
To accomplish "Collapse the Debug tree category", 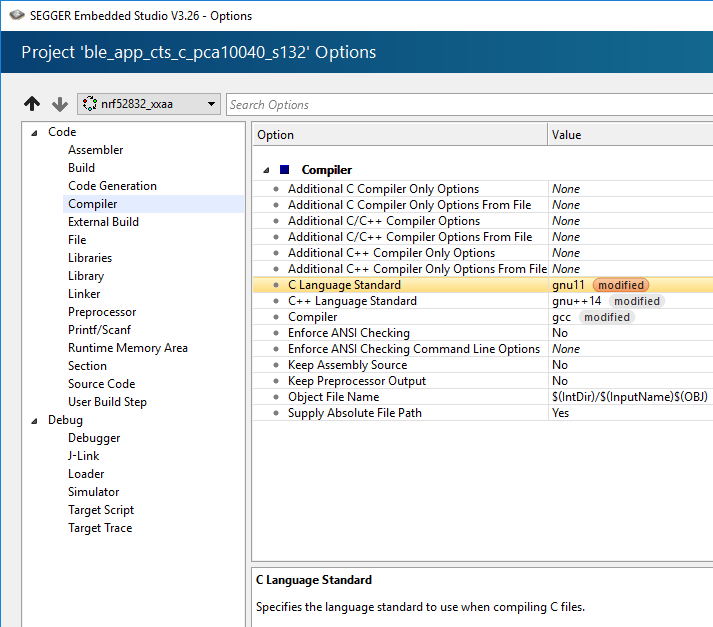I will (x=34, y=421).
